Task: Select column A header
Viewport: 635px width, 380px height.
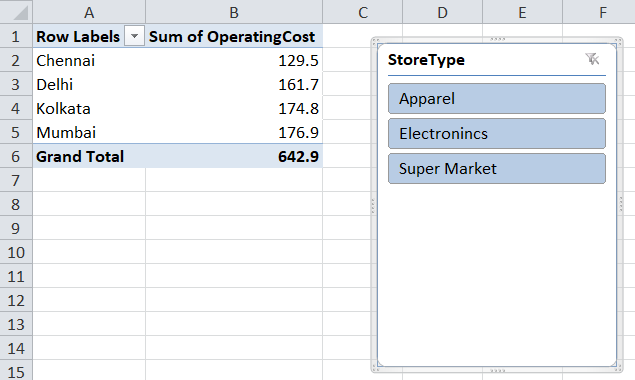Action: [x=89, y=12]
